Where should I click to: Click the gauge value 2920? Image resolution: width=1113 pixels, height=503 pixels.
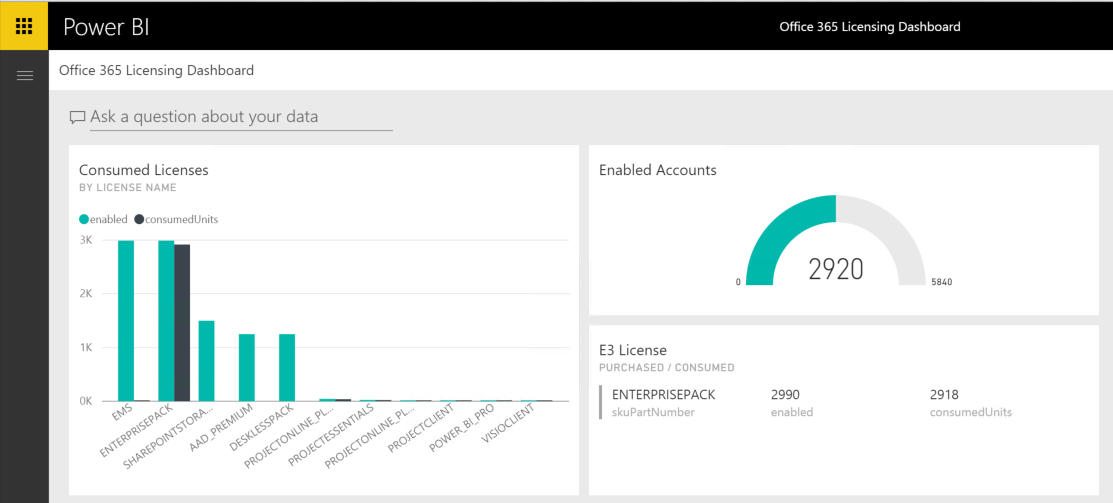tap(835, 268)
